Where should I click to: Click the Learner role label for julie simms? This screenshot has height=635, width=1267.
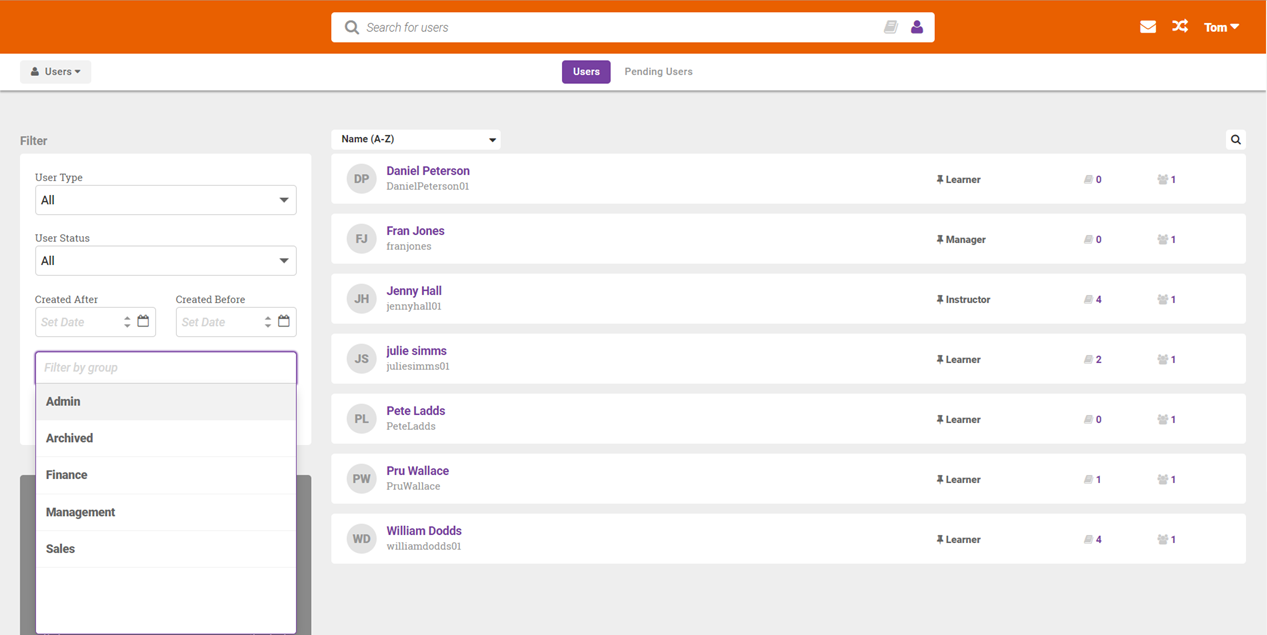(x=963, y=360)
